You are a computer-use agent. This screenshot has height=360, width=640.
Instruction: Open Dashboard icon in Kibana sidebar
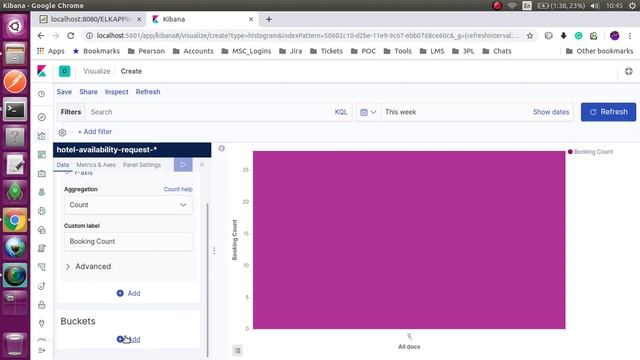pos(42,155)
